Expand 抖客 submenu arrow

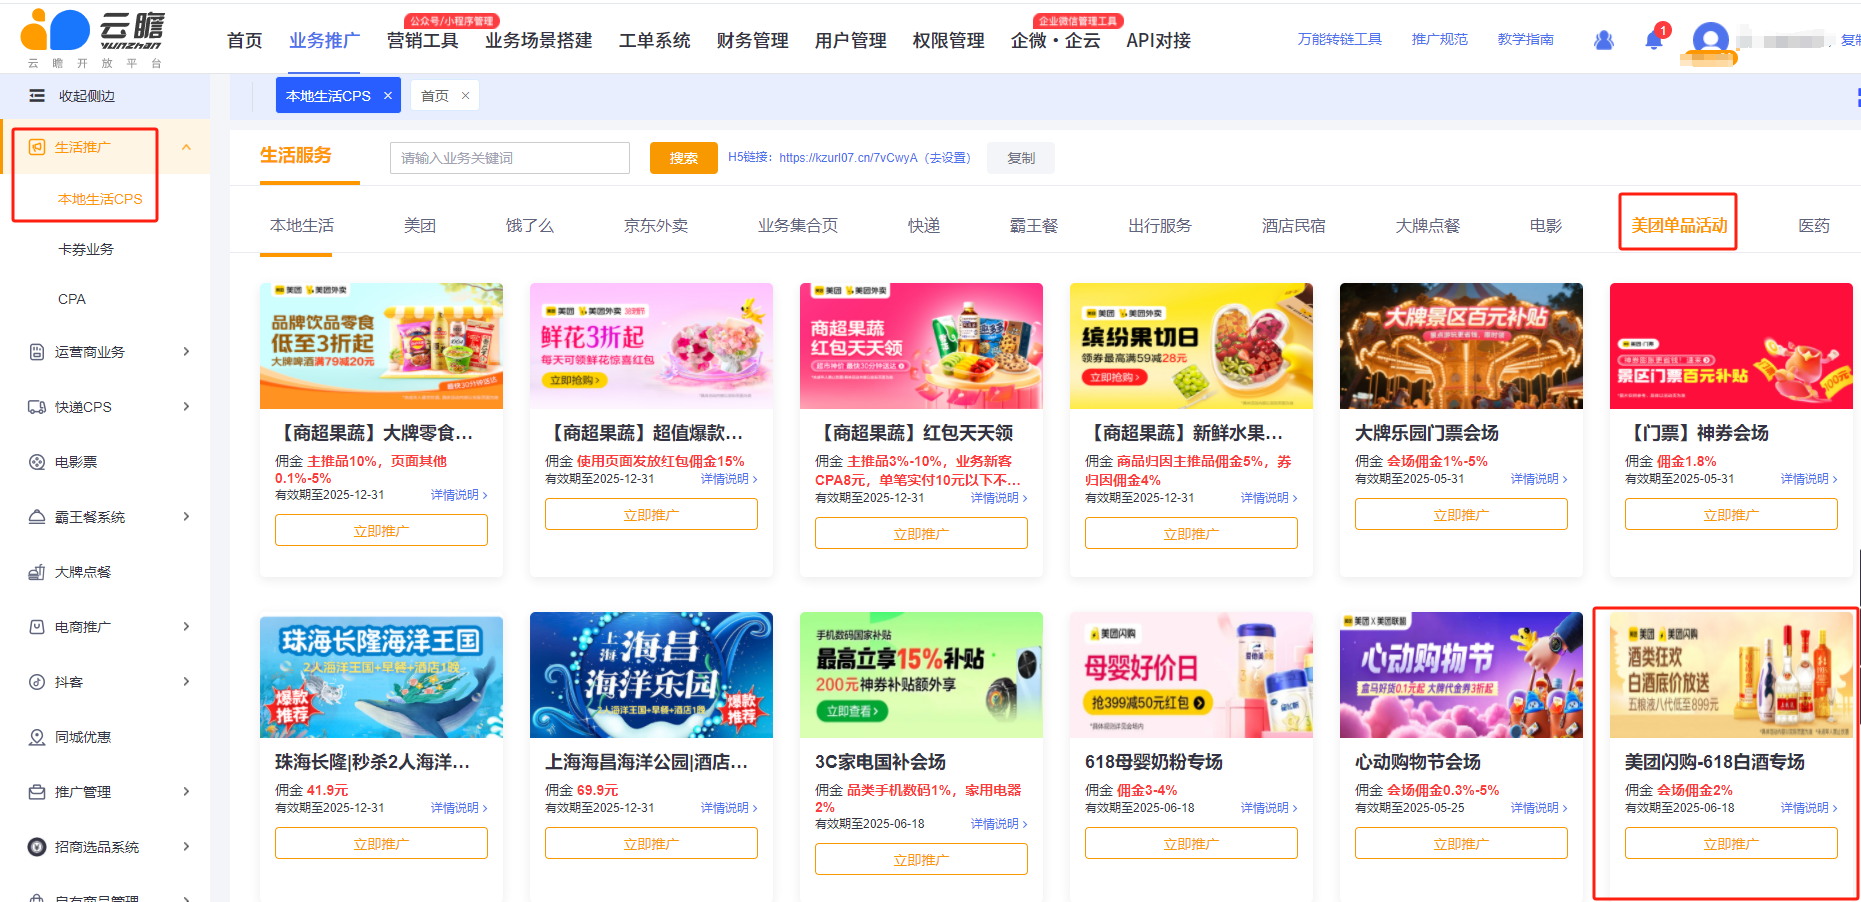(186, 682)
